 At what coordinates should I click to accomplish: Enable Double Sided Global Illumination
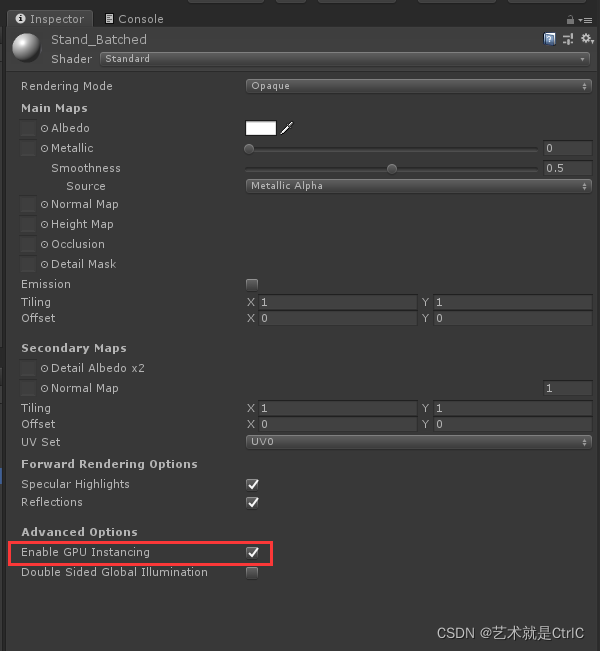252,573
